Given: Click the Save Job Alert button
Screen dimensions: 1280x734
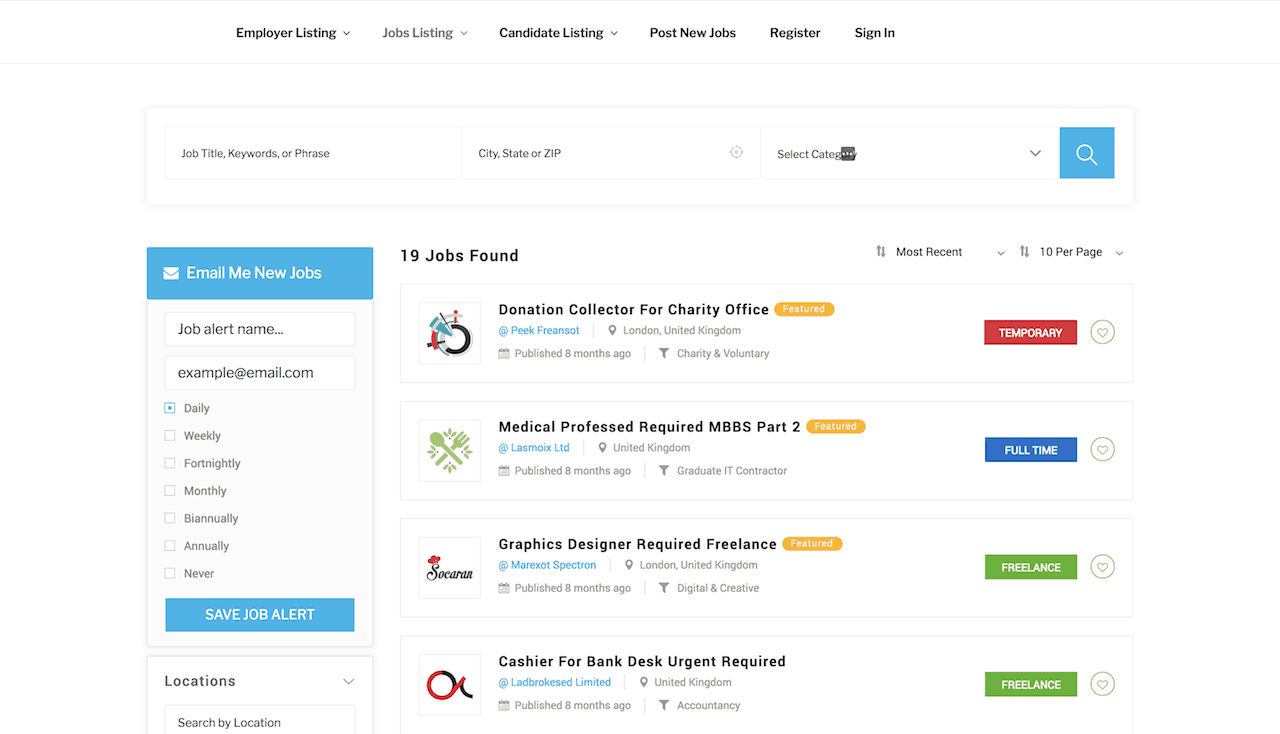Looking at the screenshot, I should (259, 614).
